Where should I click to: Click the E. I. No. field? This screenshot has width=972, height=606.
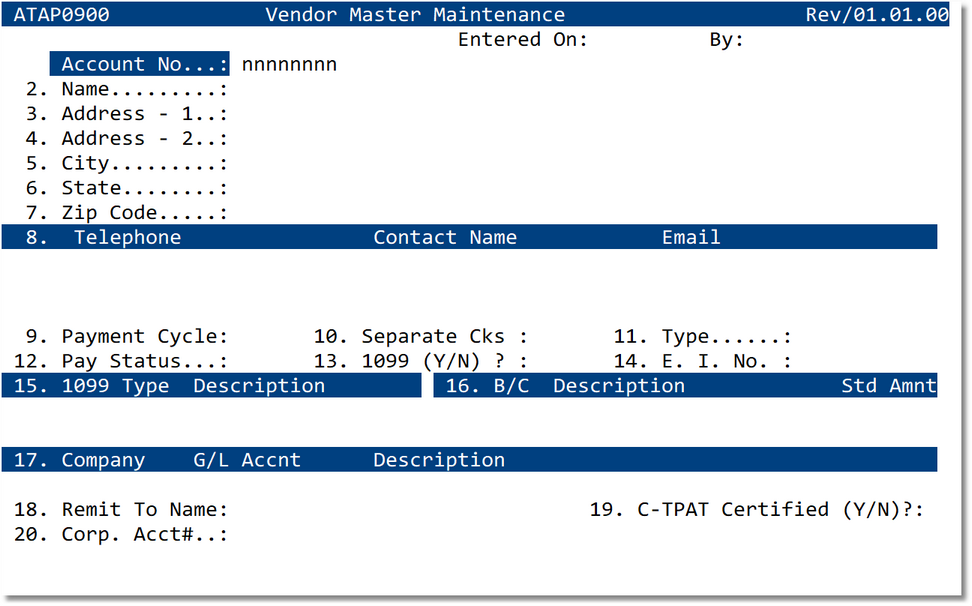click(x=726, y=361)
